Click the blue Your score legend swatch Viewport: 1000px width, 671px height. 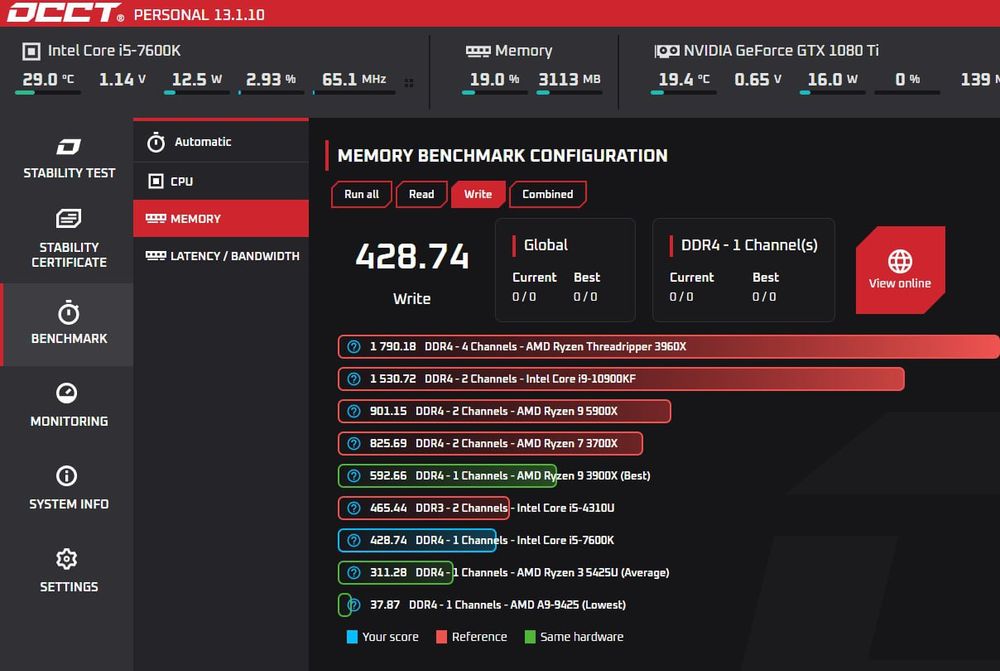pos(351,637)
